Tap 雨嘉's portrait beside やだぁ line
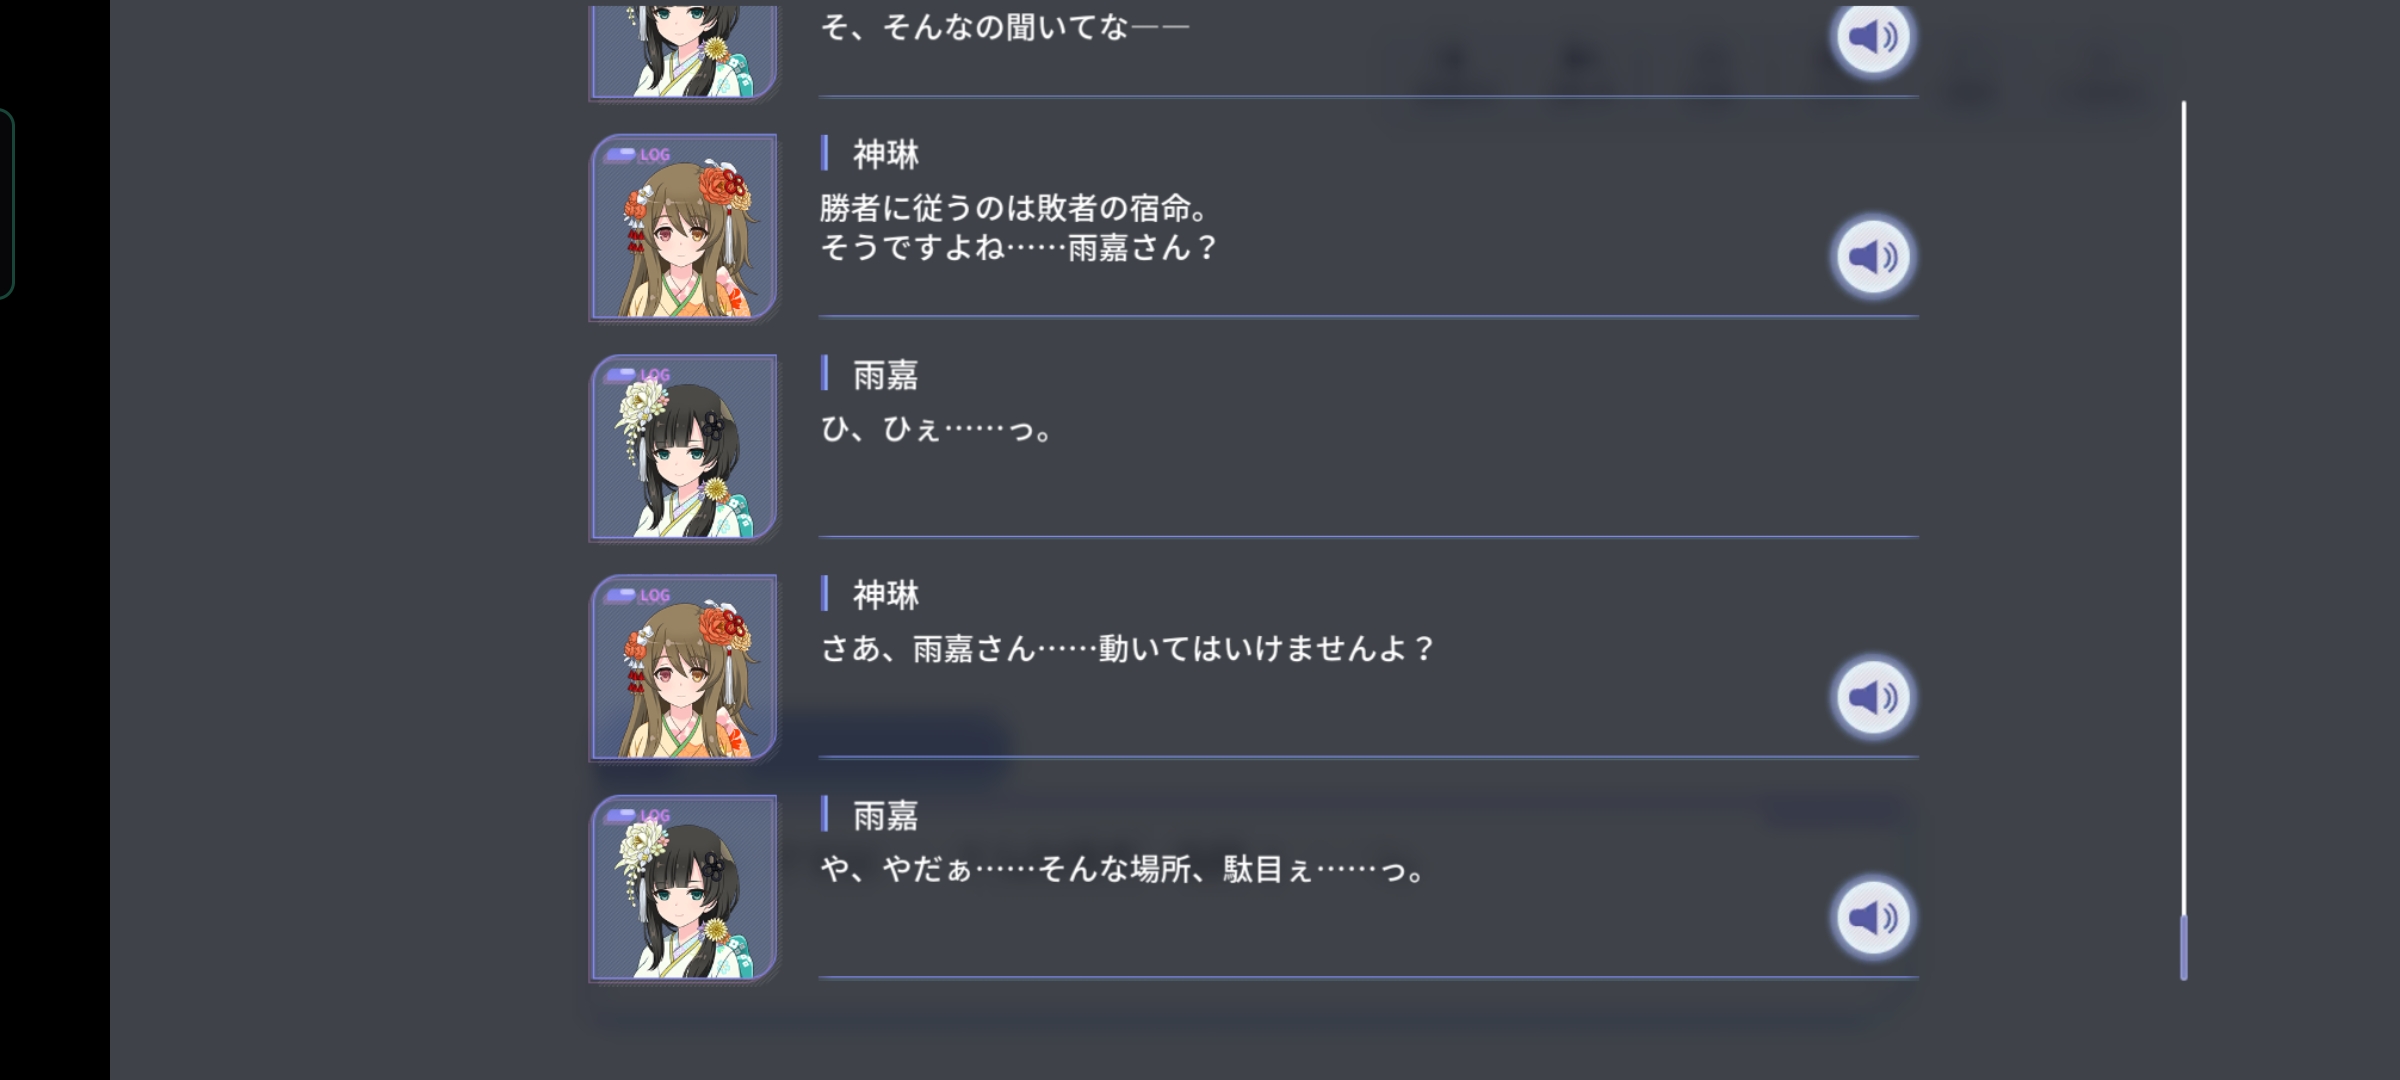Viewport: 2400px width, 1080px height. pos(684,887)
